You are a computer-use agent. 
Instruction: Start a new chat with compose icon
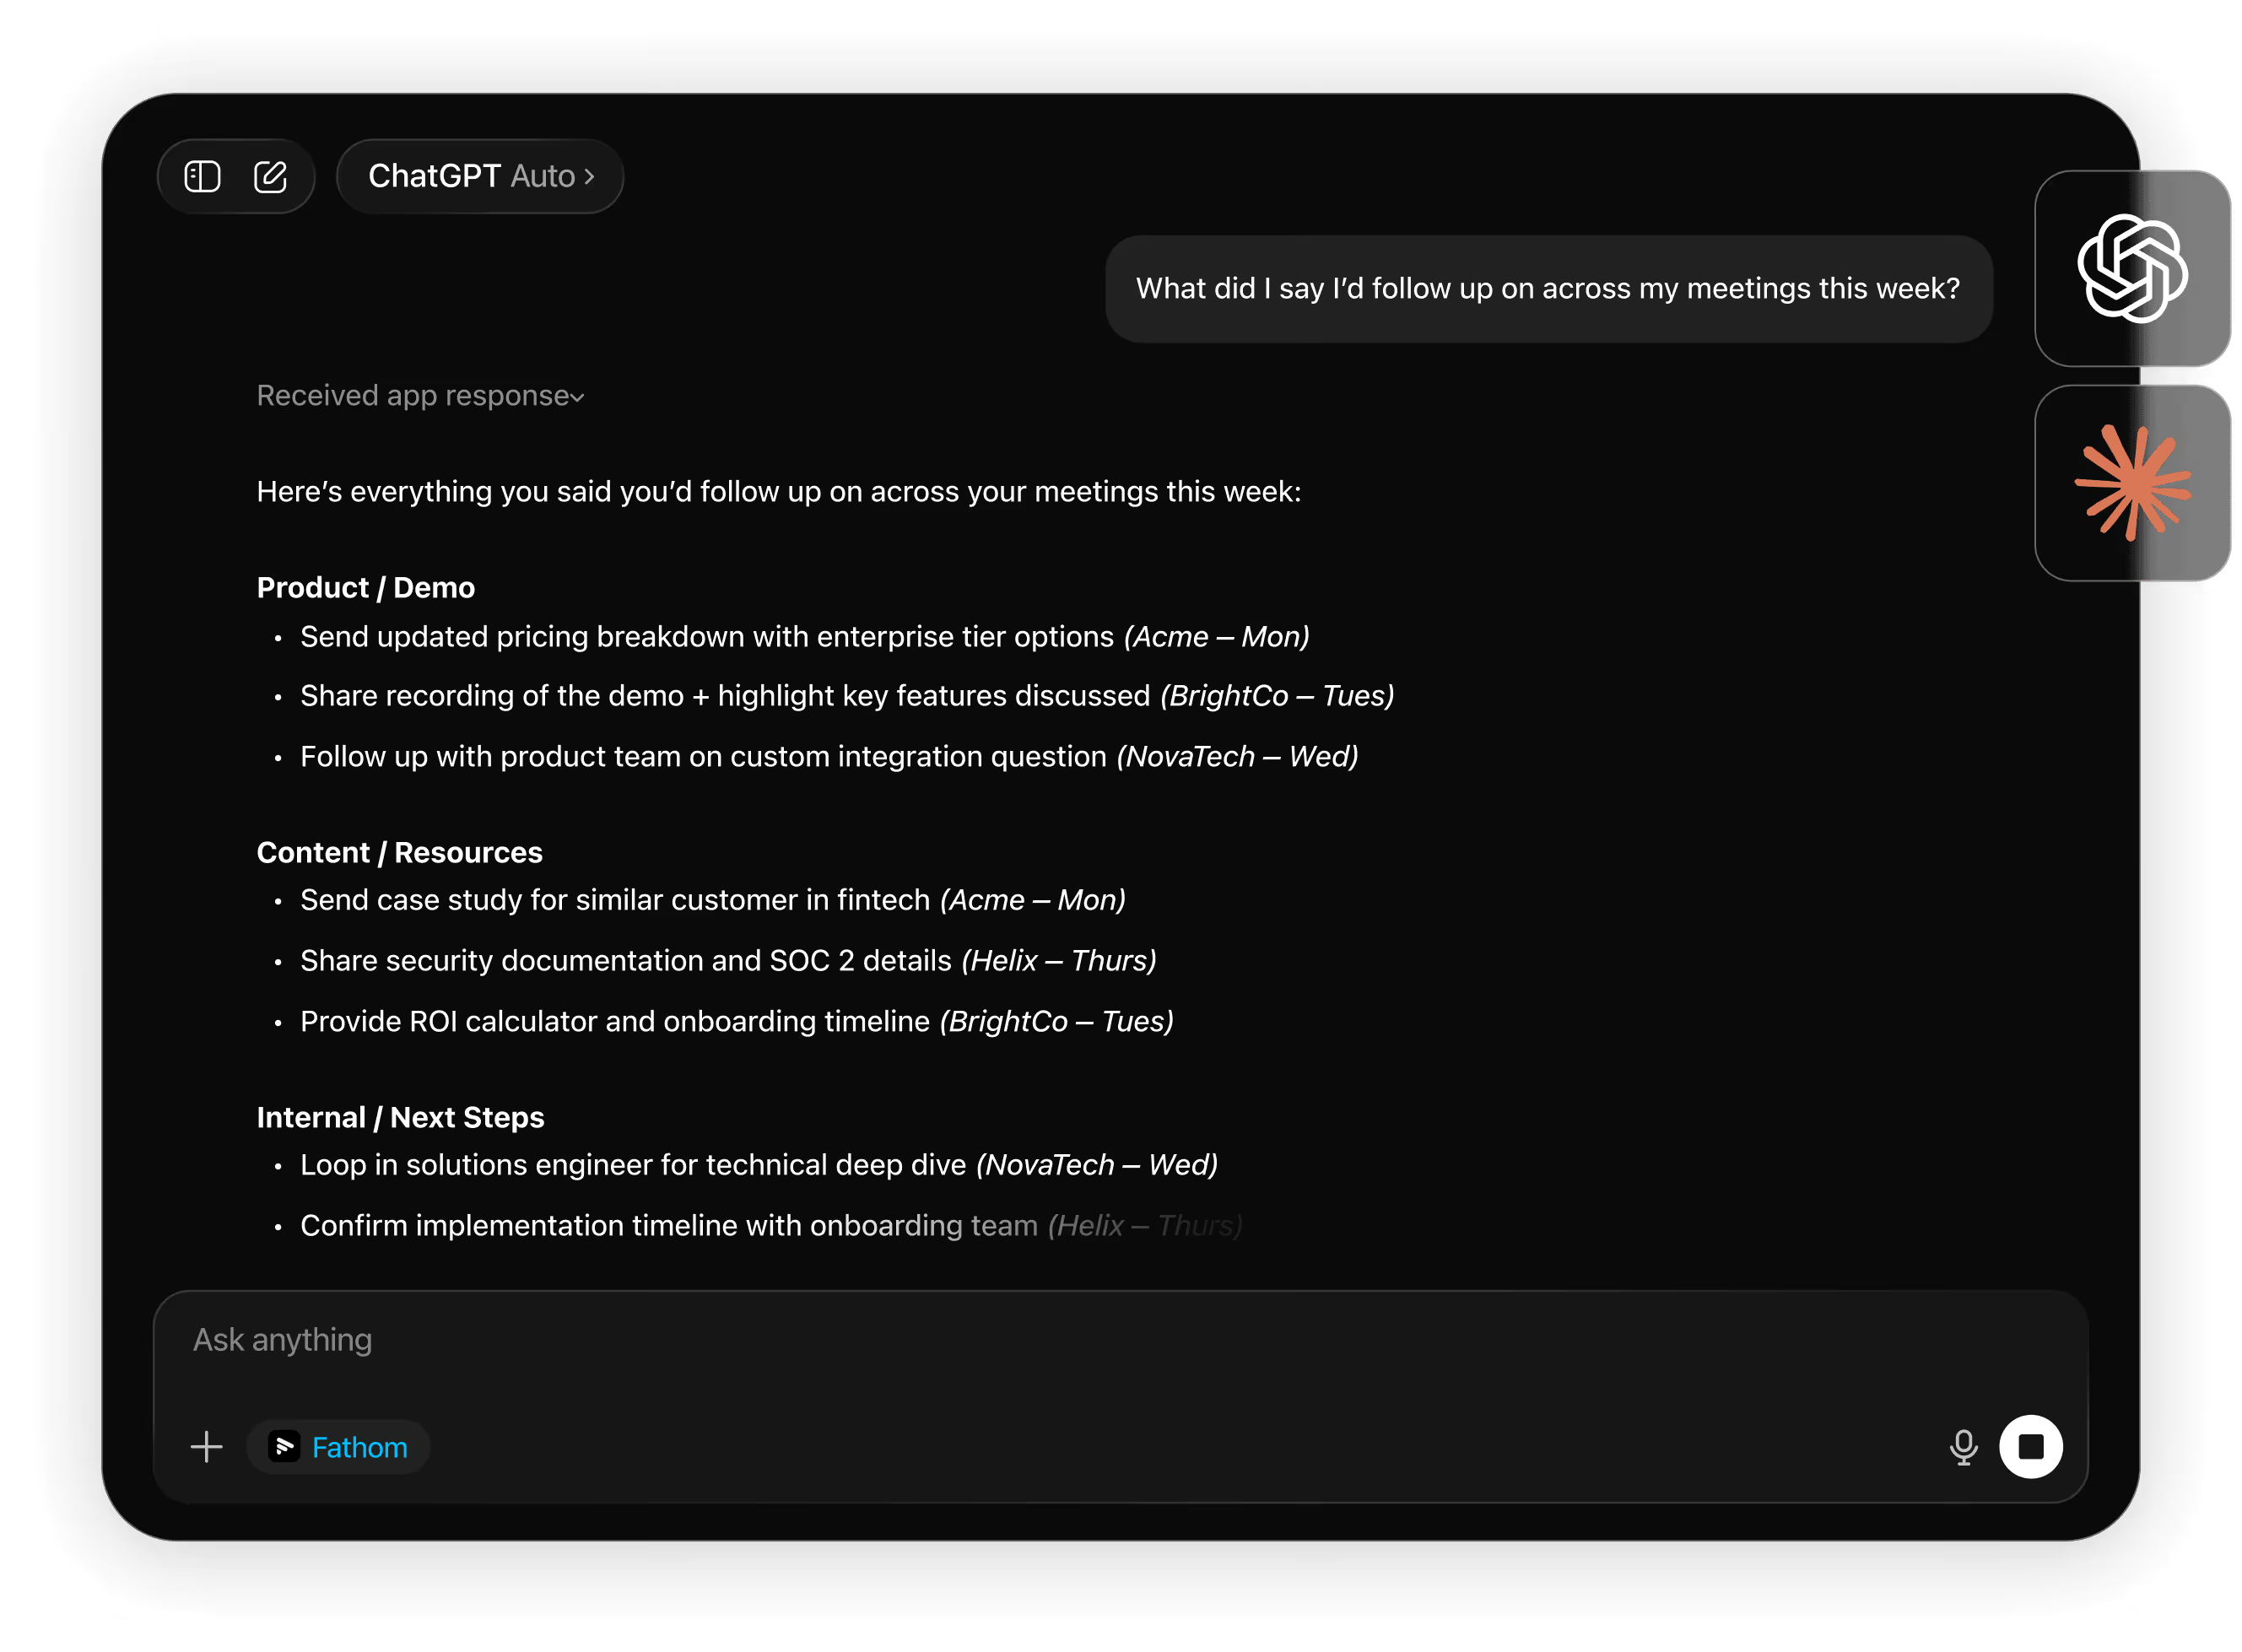pyautogui.click(x=270, y=177)
